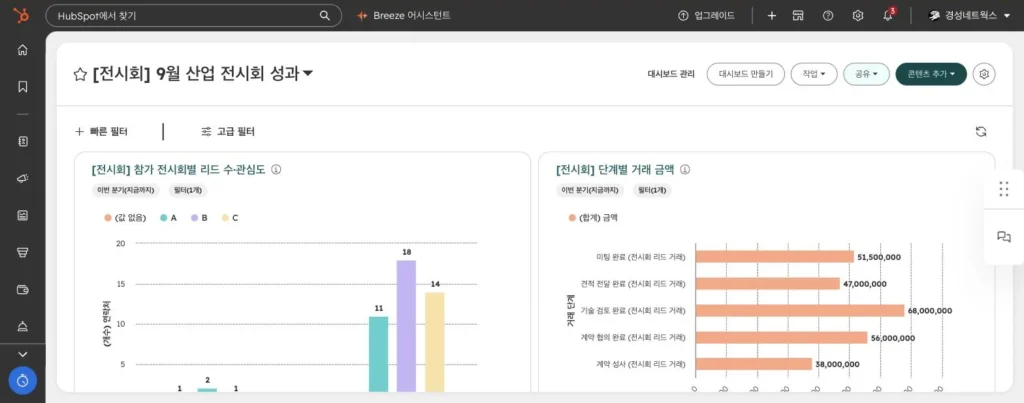Favorite the dashboard with star icon
Image resolution: width=1024 pixels, height=403 pixels.
(80, 75)
